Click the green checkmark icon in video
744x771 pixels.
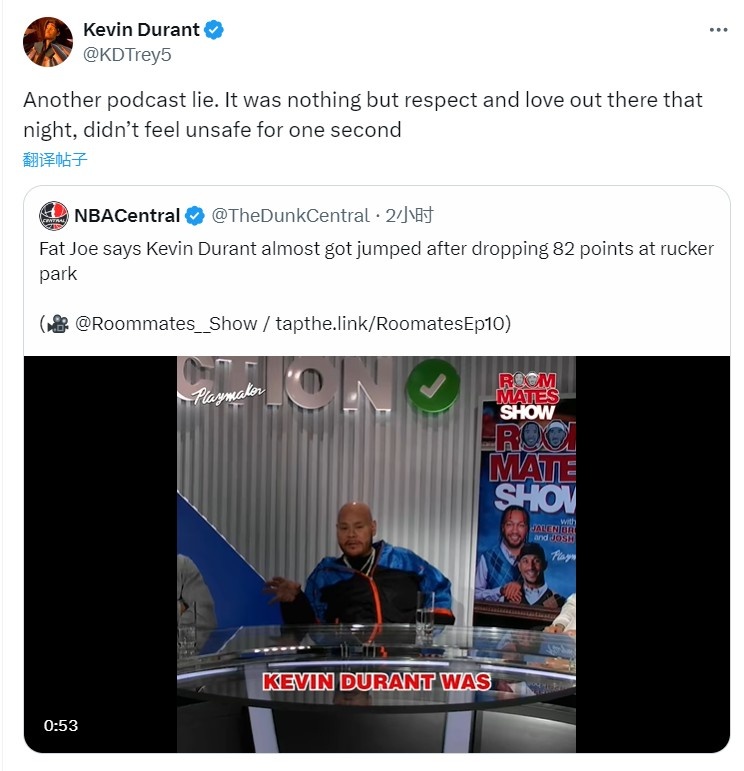[x=432, y=386]
